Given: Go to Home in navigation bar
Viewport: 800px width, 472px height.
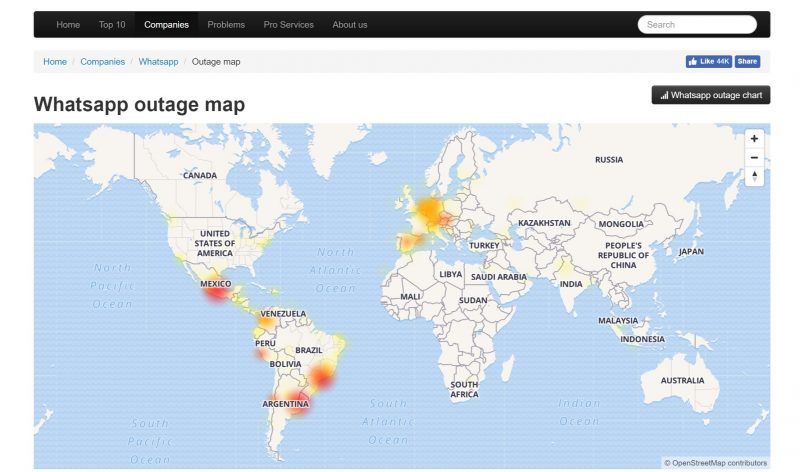Looking at the screenshot, I should (68, 24).
